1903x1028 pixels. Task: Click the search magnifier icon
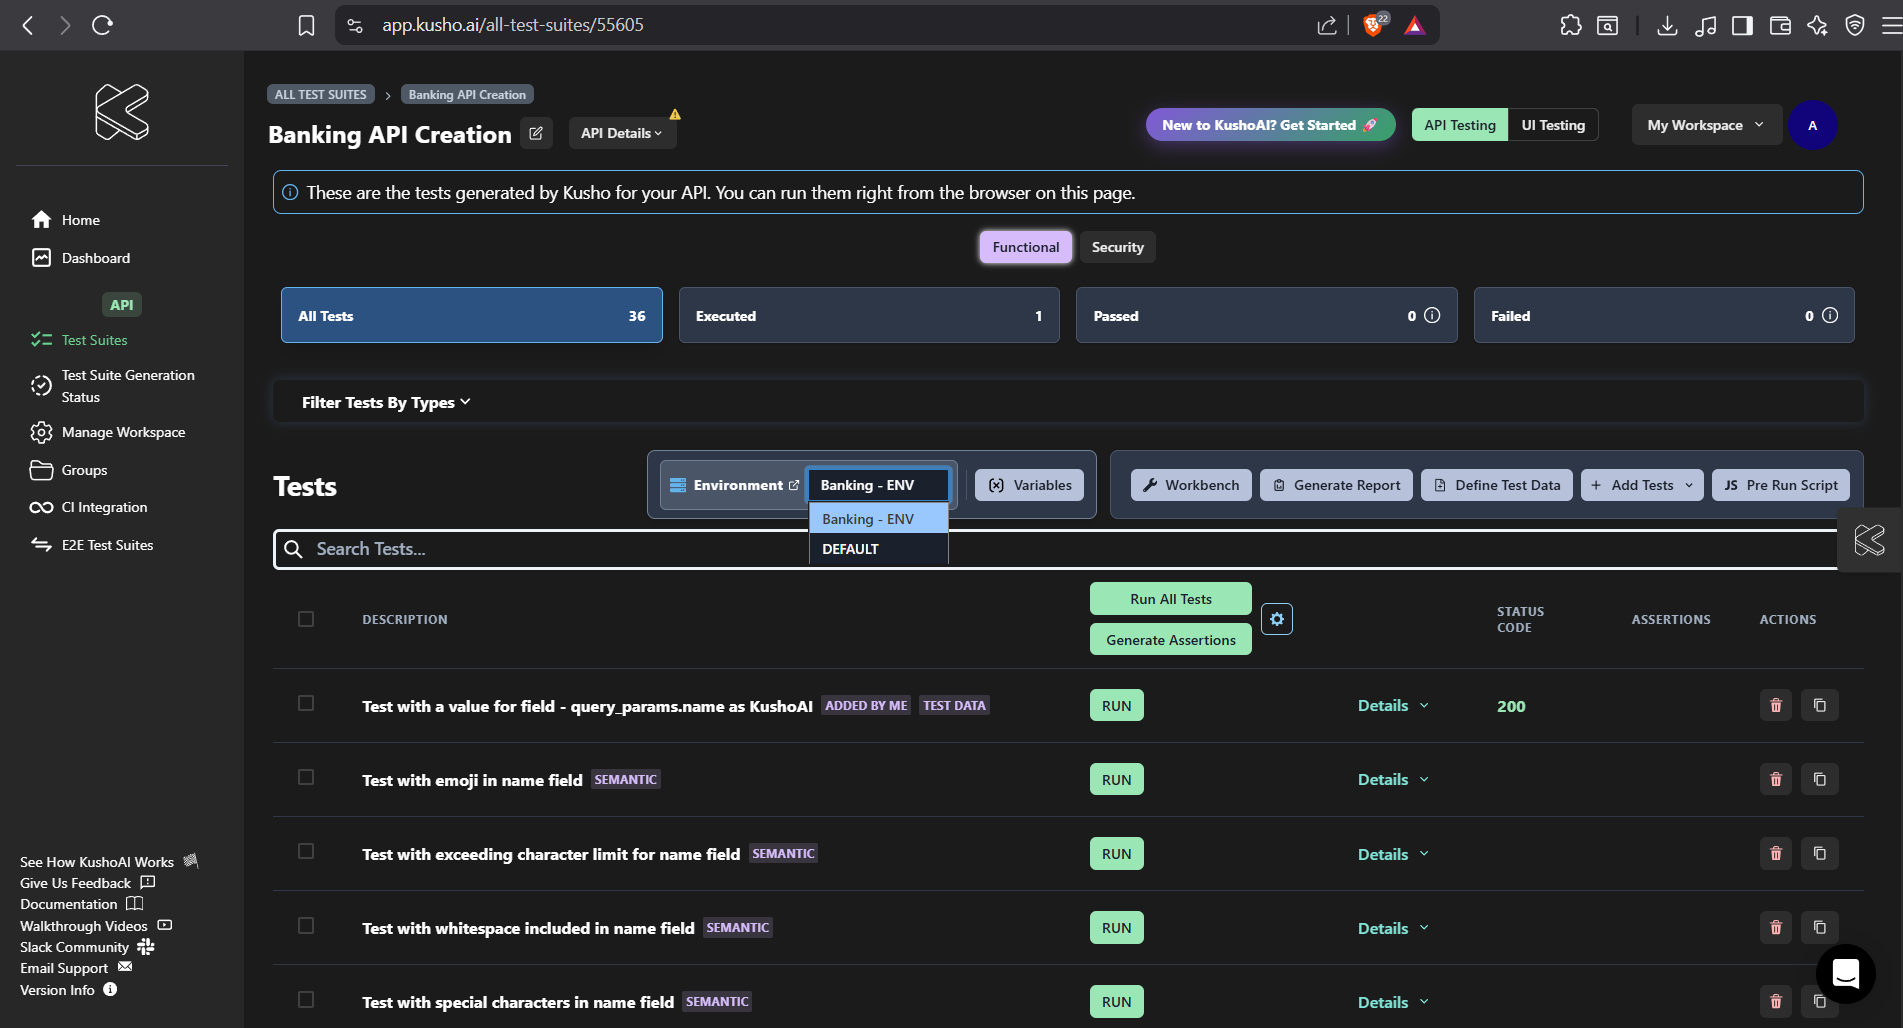(293, 549)
